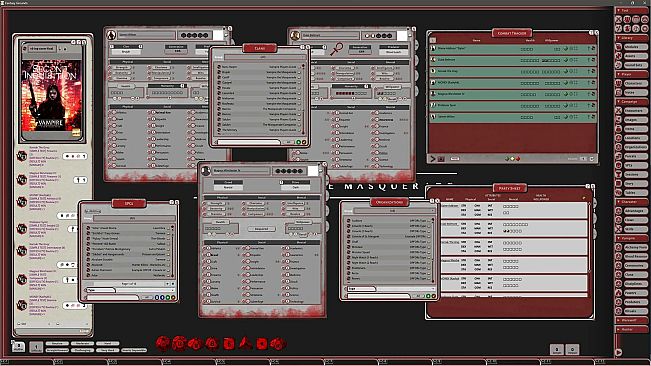Open Items in Campaign section
This screenshot has width=651, height=366.
pyautogui.click(x=636, y=129)
